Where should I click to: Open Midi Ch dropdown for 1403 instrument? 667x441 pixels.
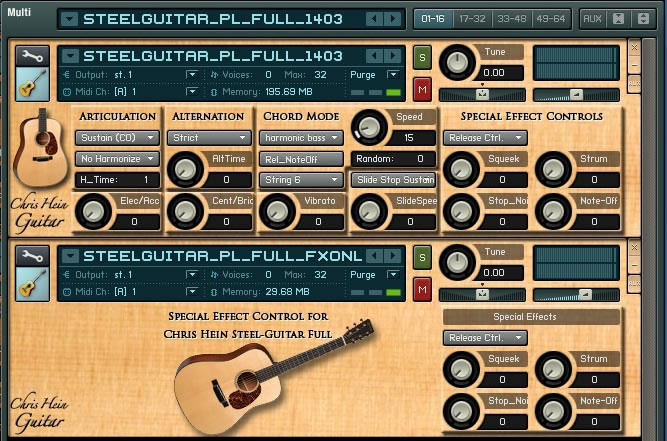tap(192, 91)
